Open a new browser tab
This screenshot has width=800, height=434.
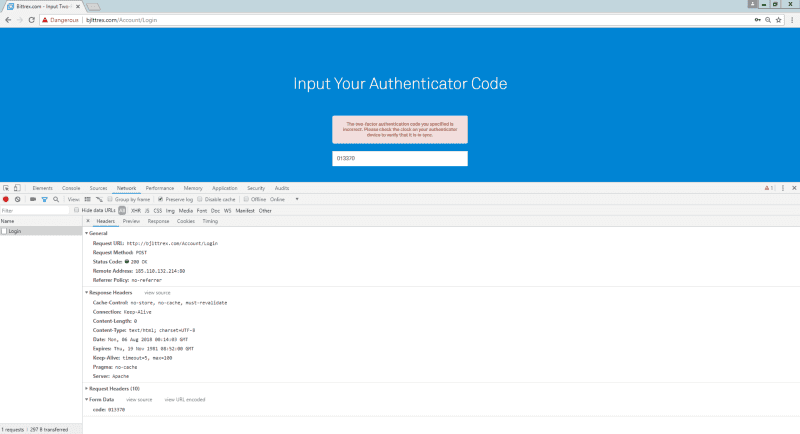click(93, 7)
